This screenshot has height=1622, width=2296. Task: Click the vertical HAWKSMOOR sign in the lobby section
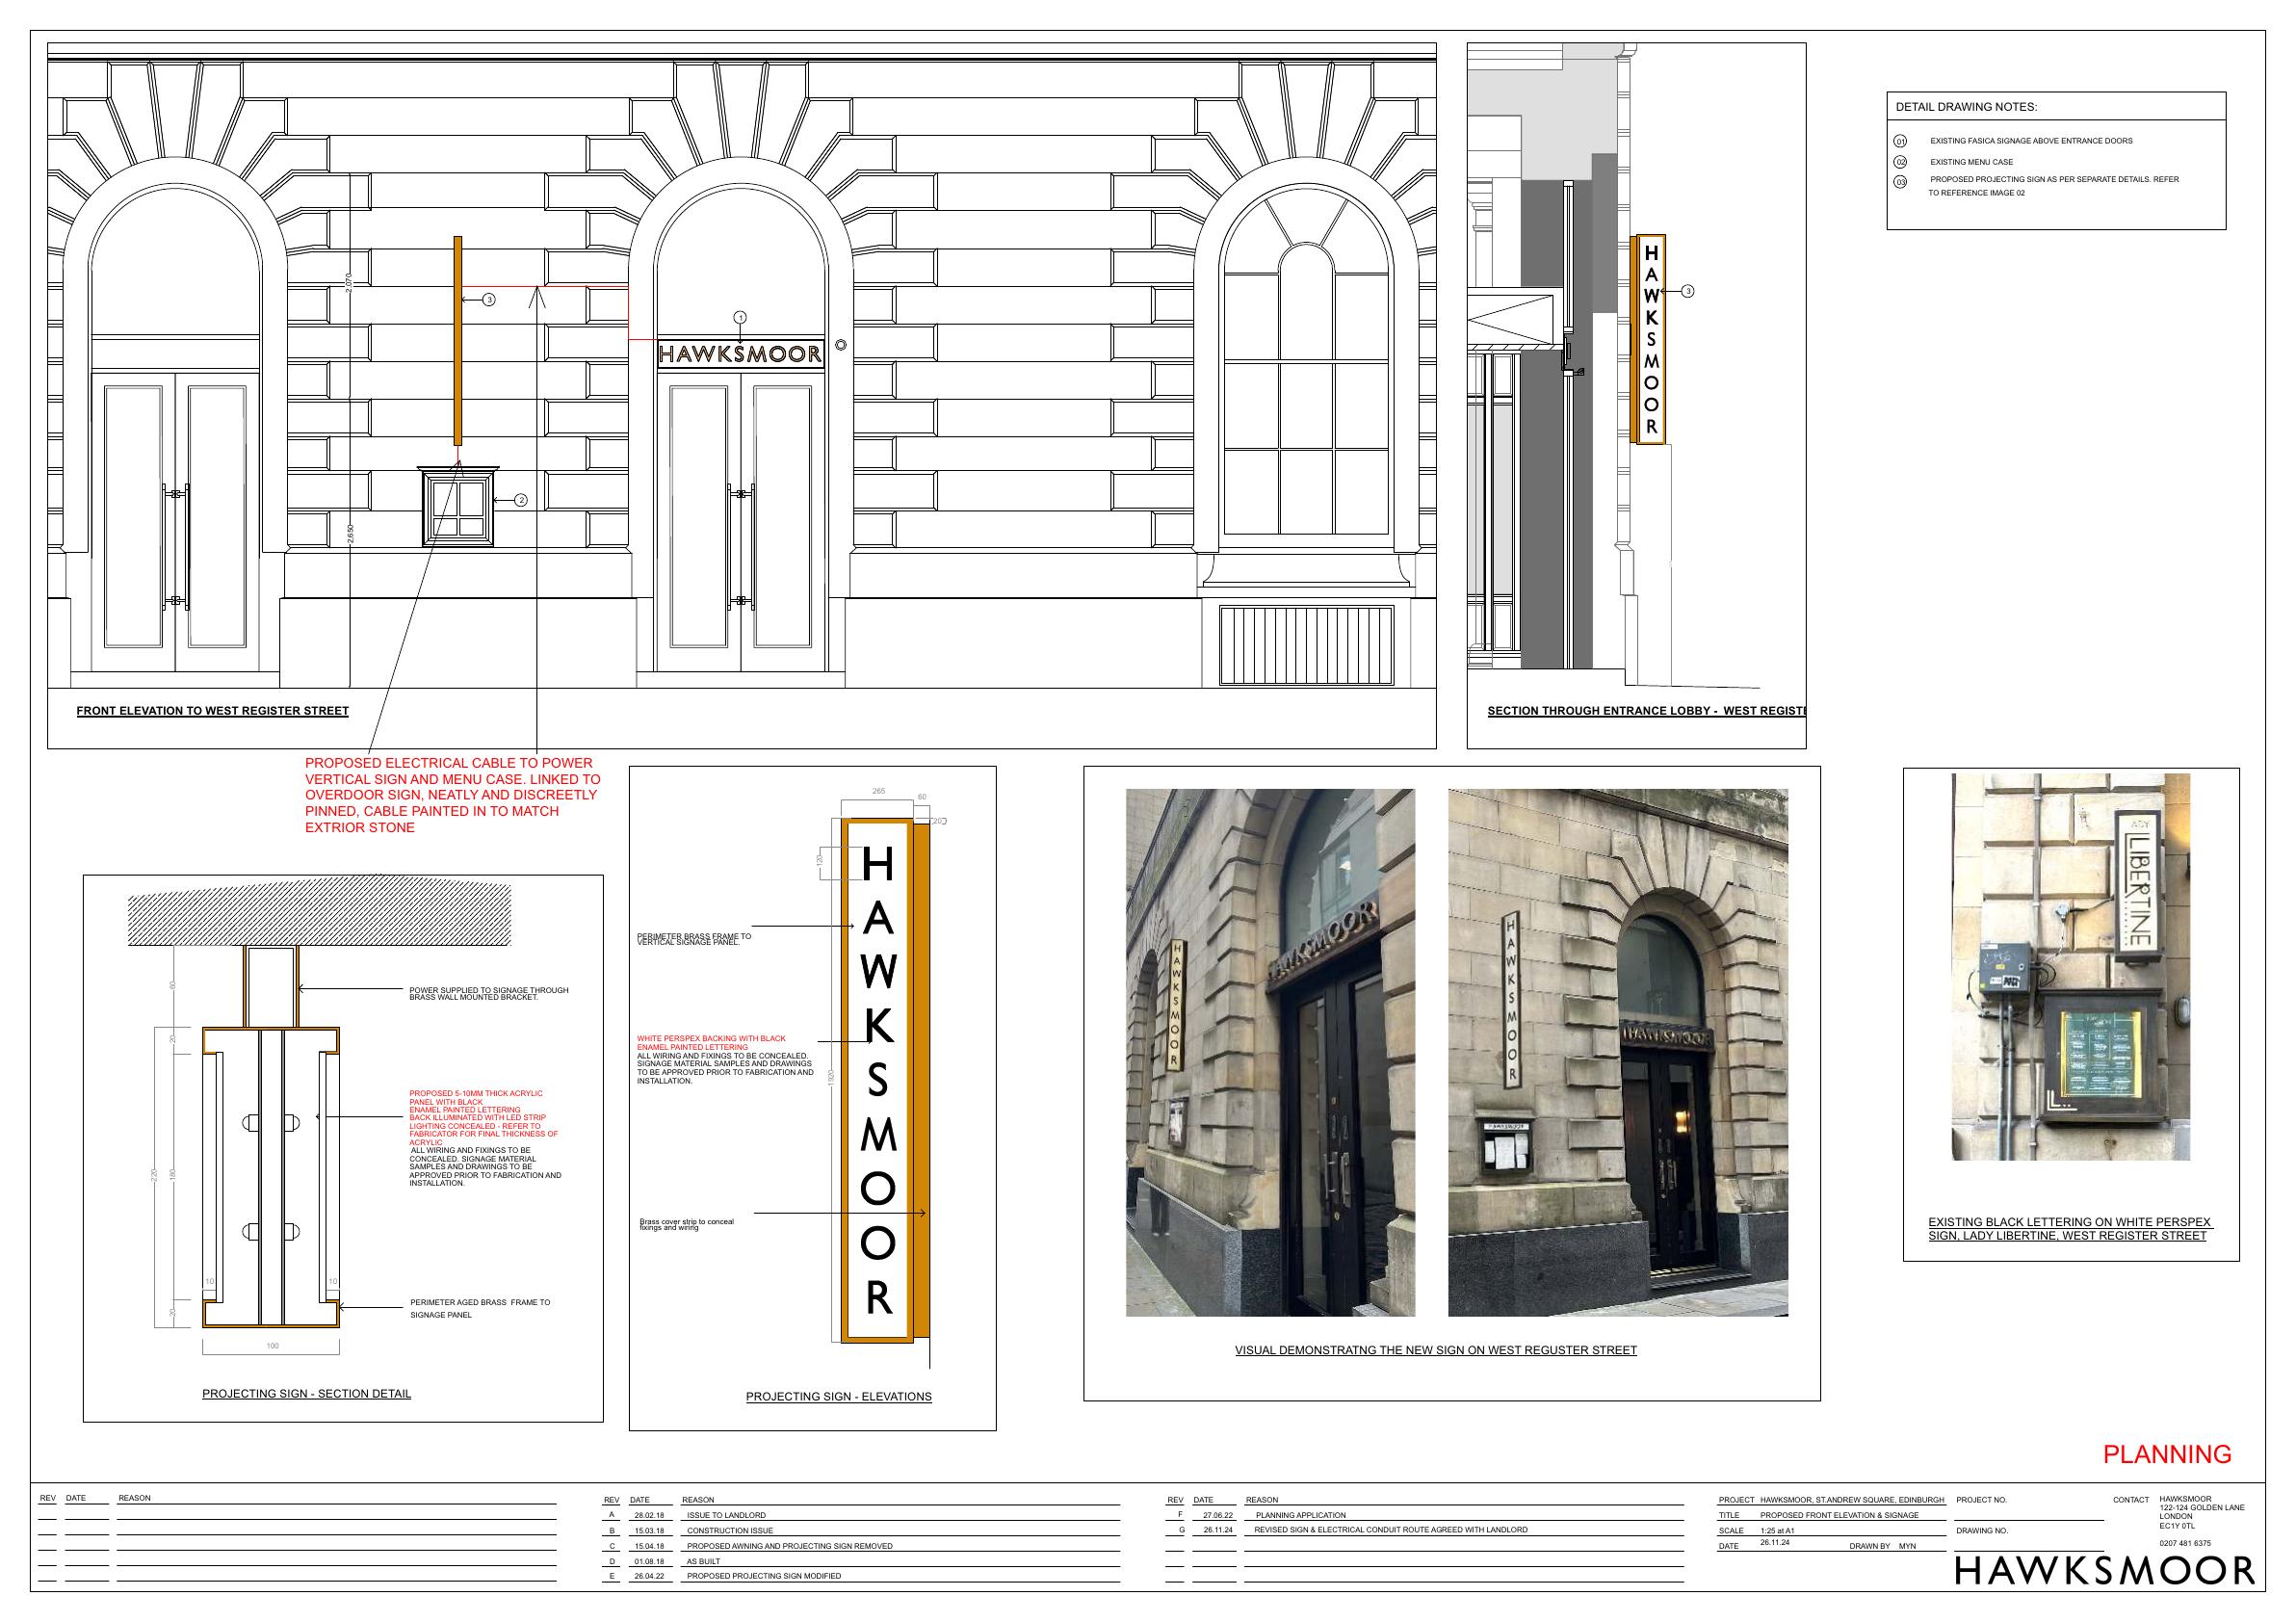(x=1650, y=340)
